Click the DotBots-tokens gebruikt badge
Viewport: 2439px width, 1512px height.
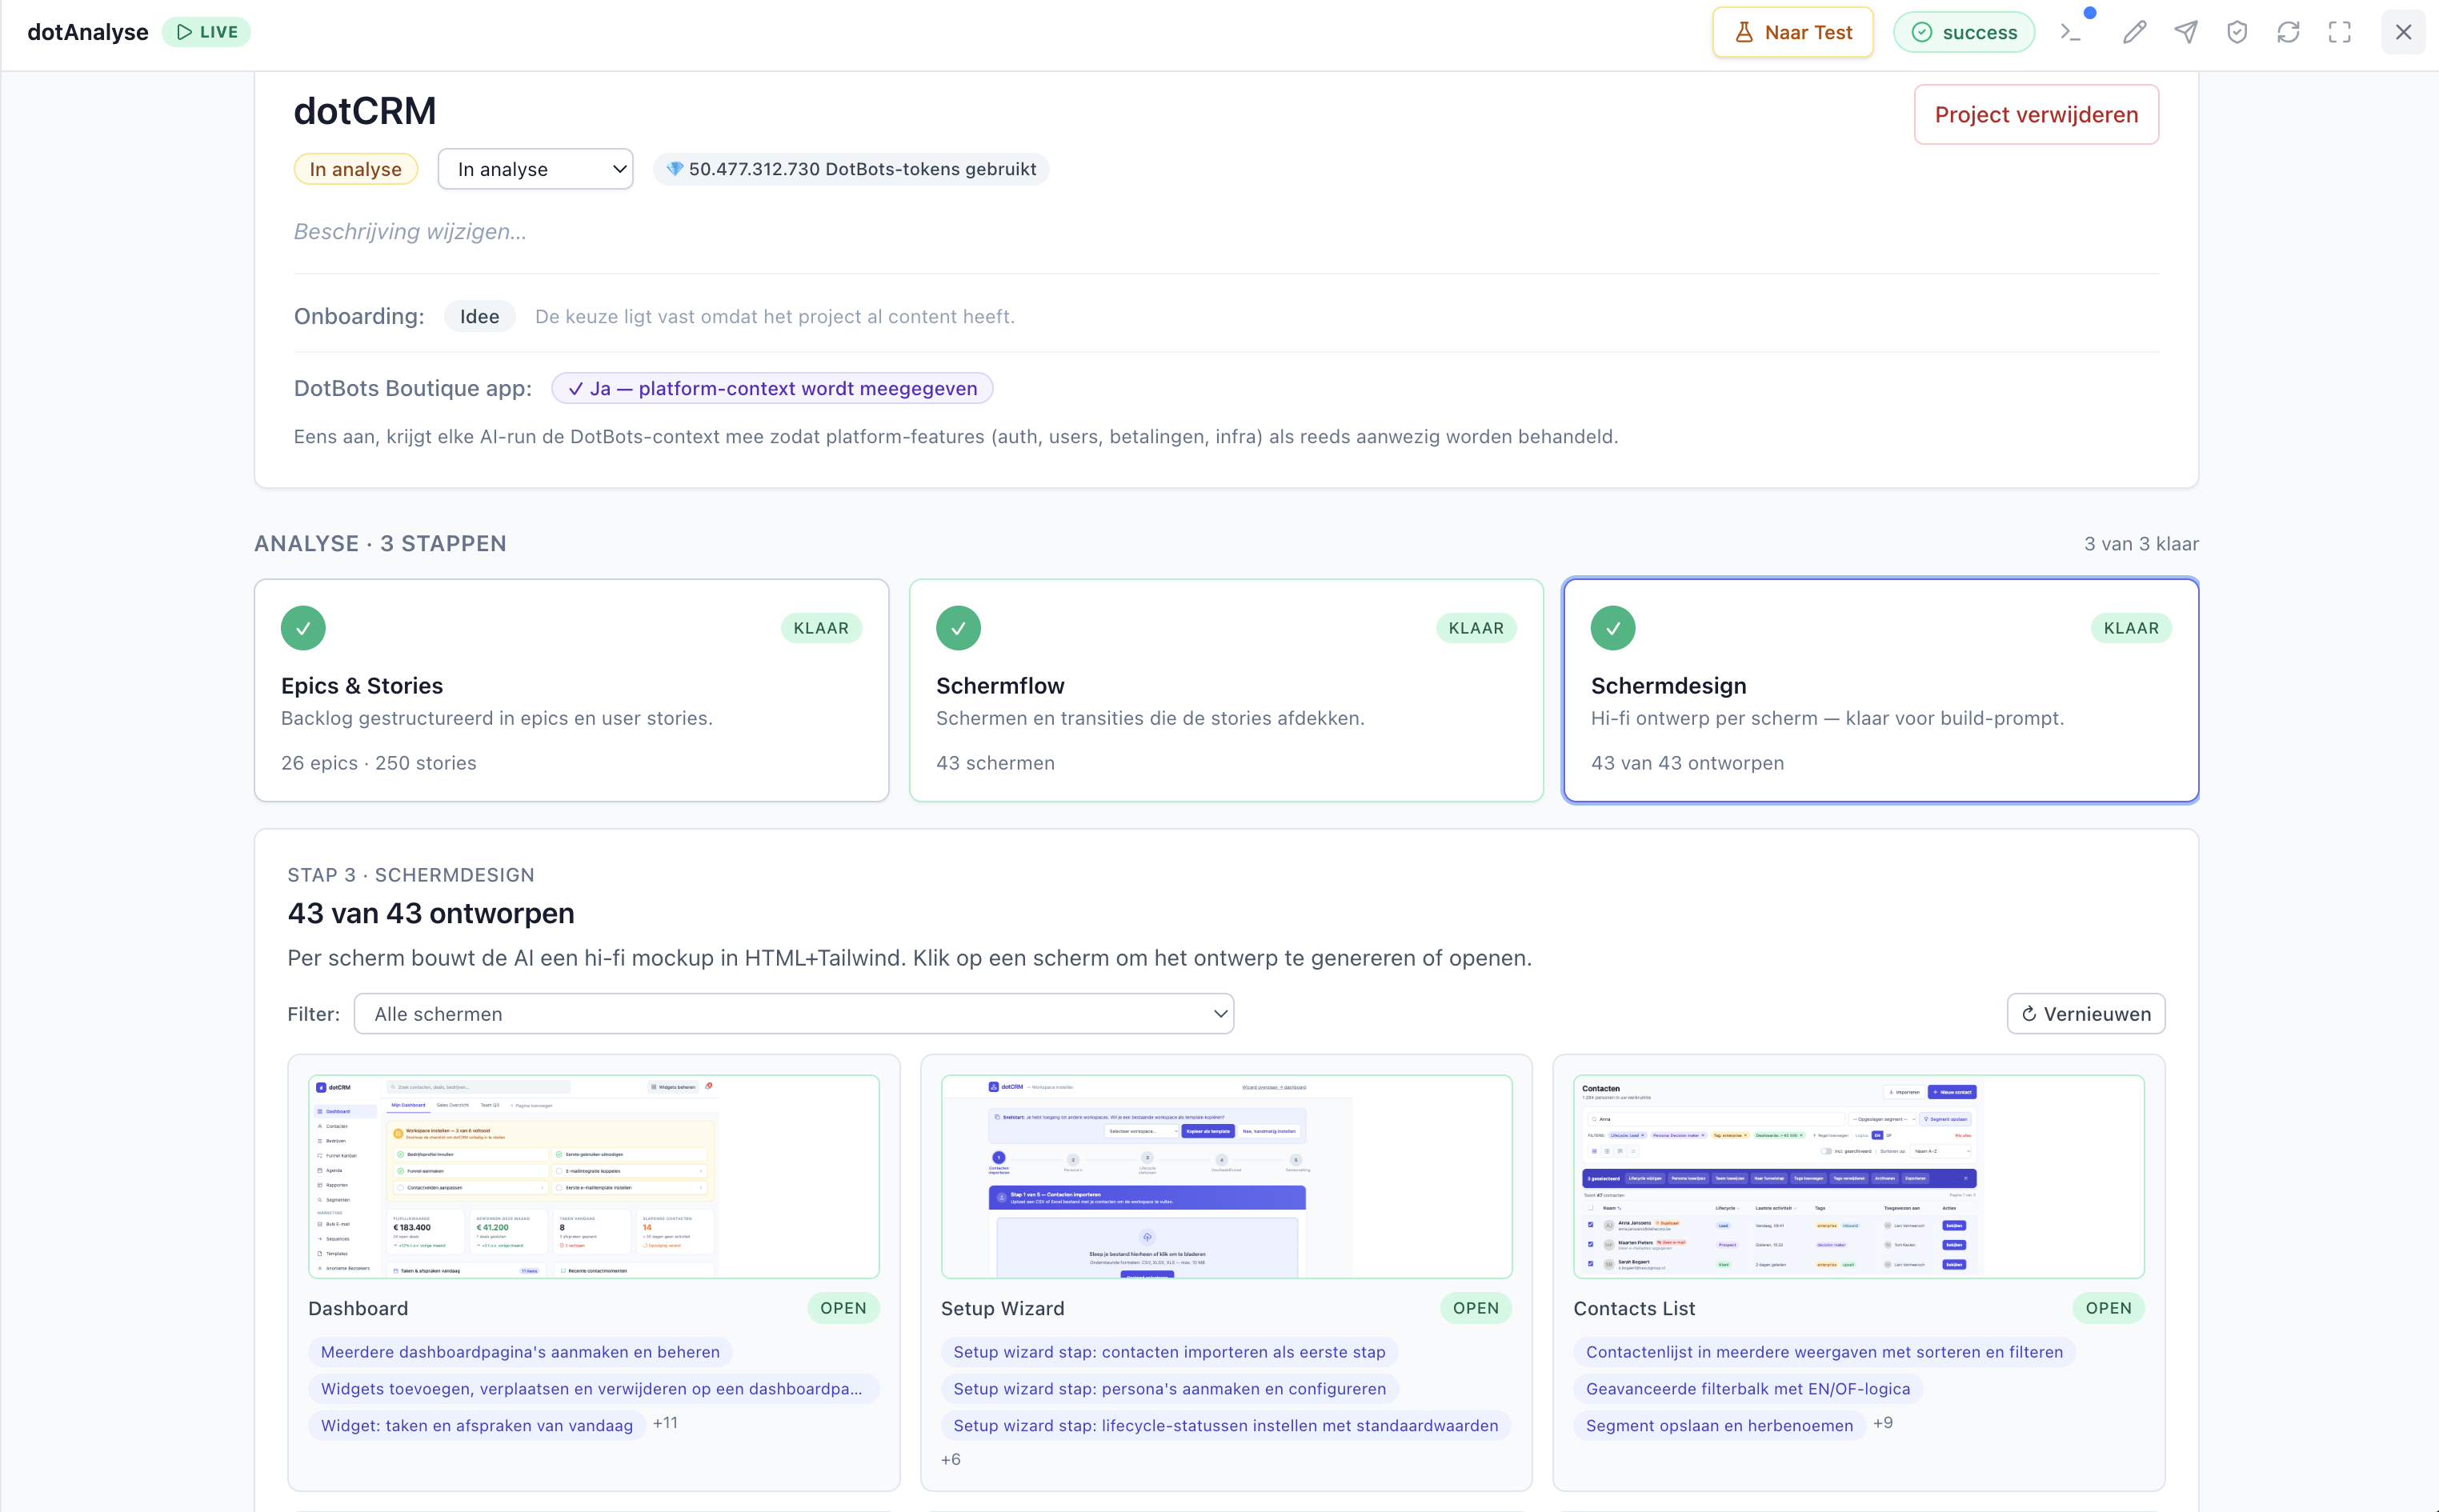pyautogui.click(x=851, y=169)
